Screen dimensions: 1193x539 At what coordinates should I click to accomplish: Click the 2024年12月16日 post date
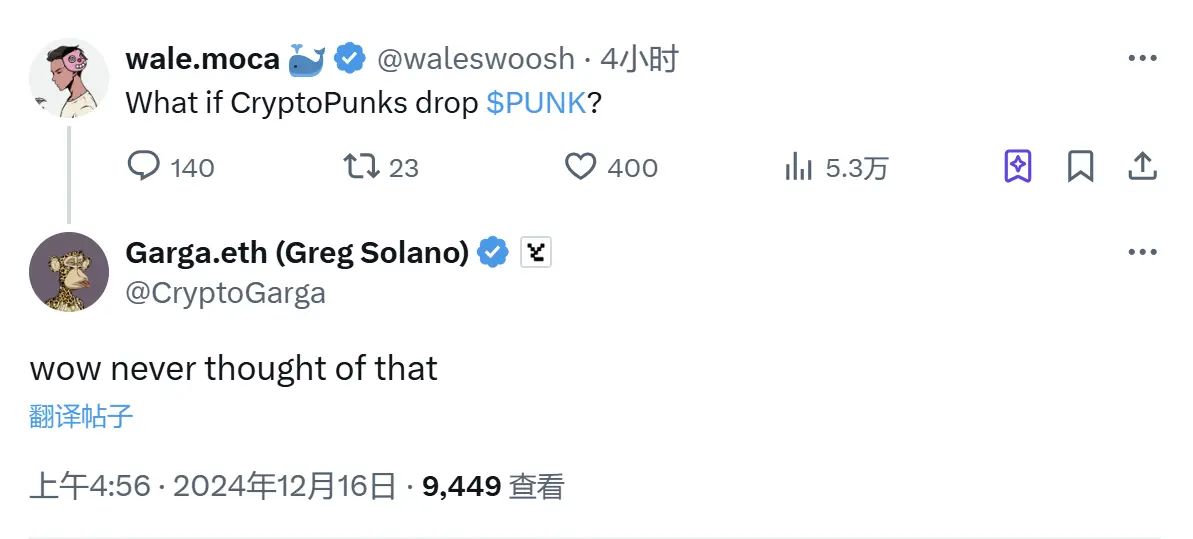coord(285,487)
